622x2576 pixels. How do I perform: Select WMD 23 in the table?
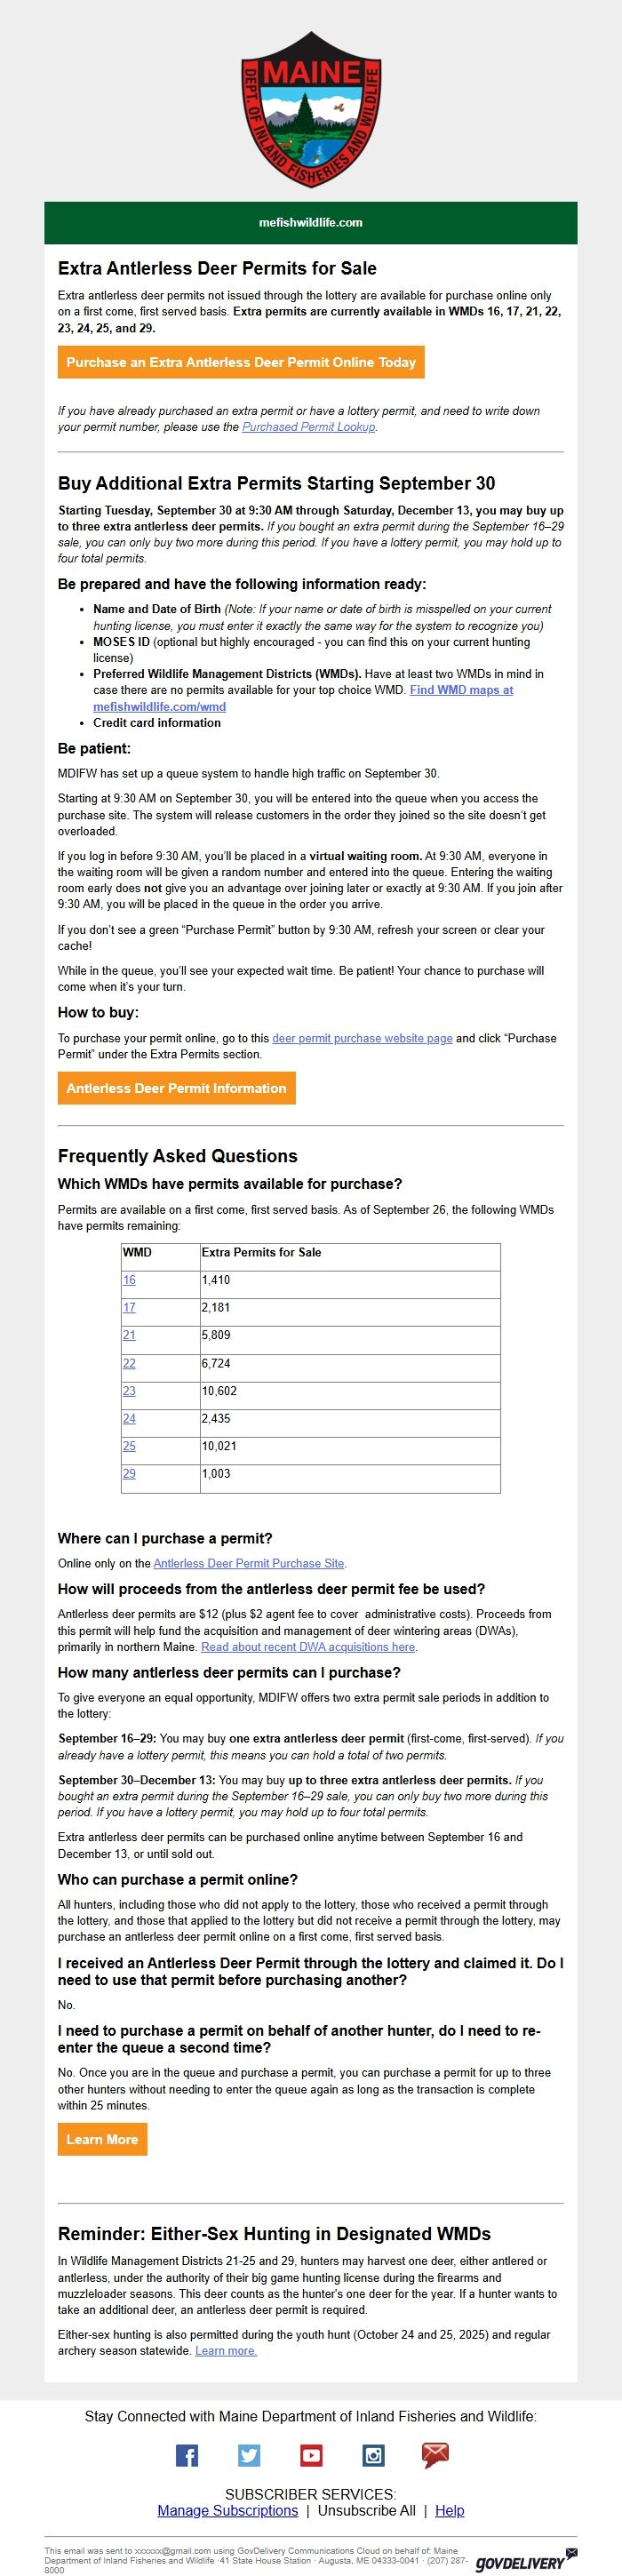point(129,1391)
